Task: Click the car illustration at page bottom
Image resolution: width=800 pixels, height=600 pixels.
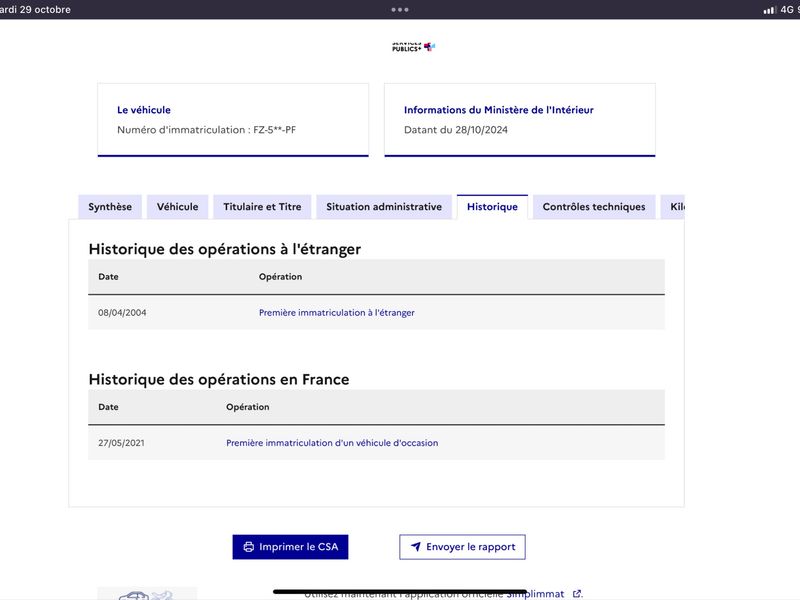Action: tap(147, 594)
